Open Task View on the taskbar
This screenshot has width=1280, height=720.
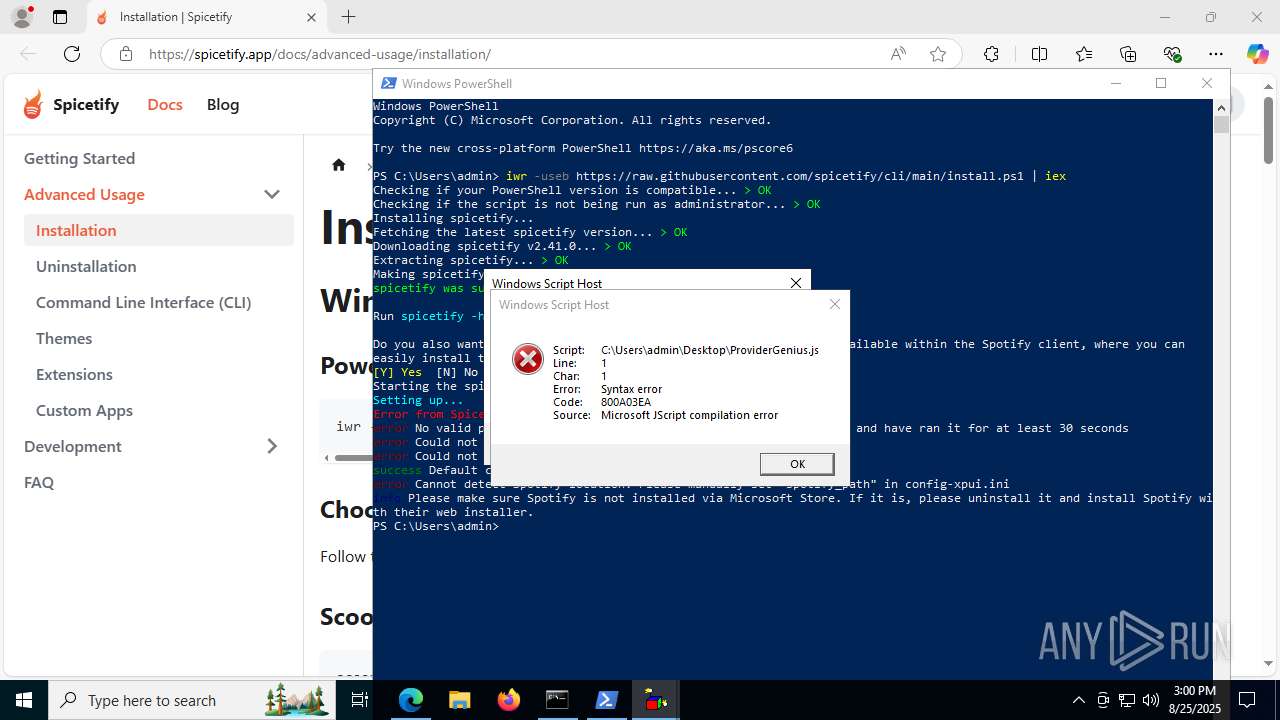click(360, 700)
